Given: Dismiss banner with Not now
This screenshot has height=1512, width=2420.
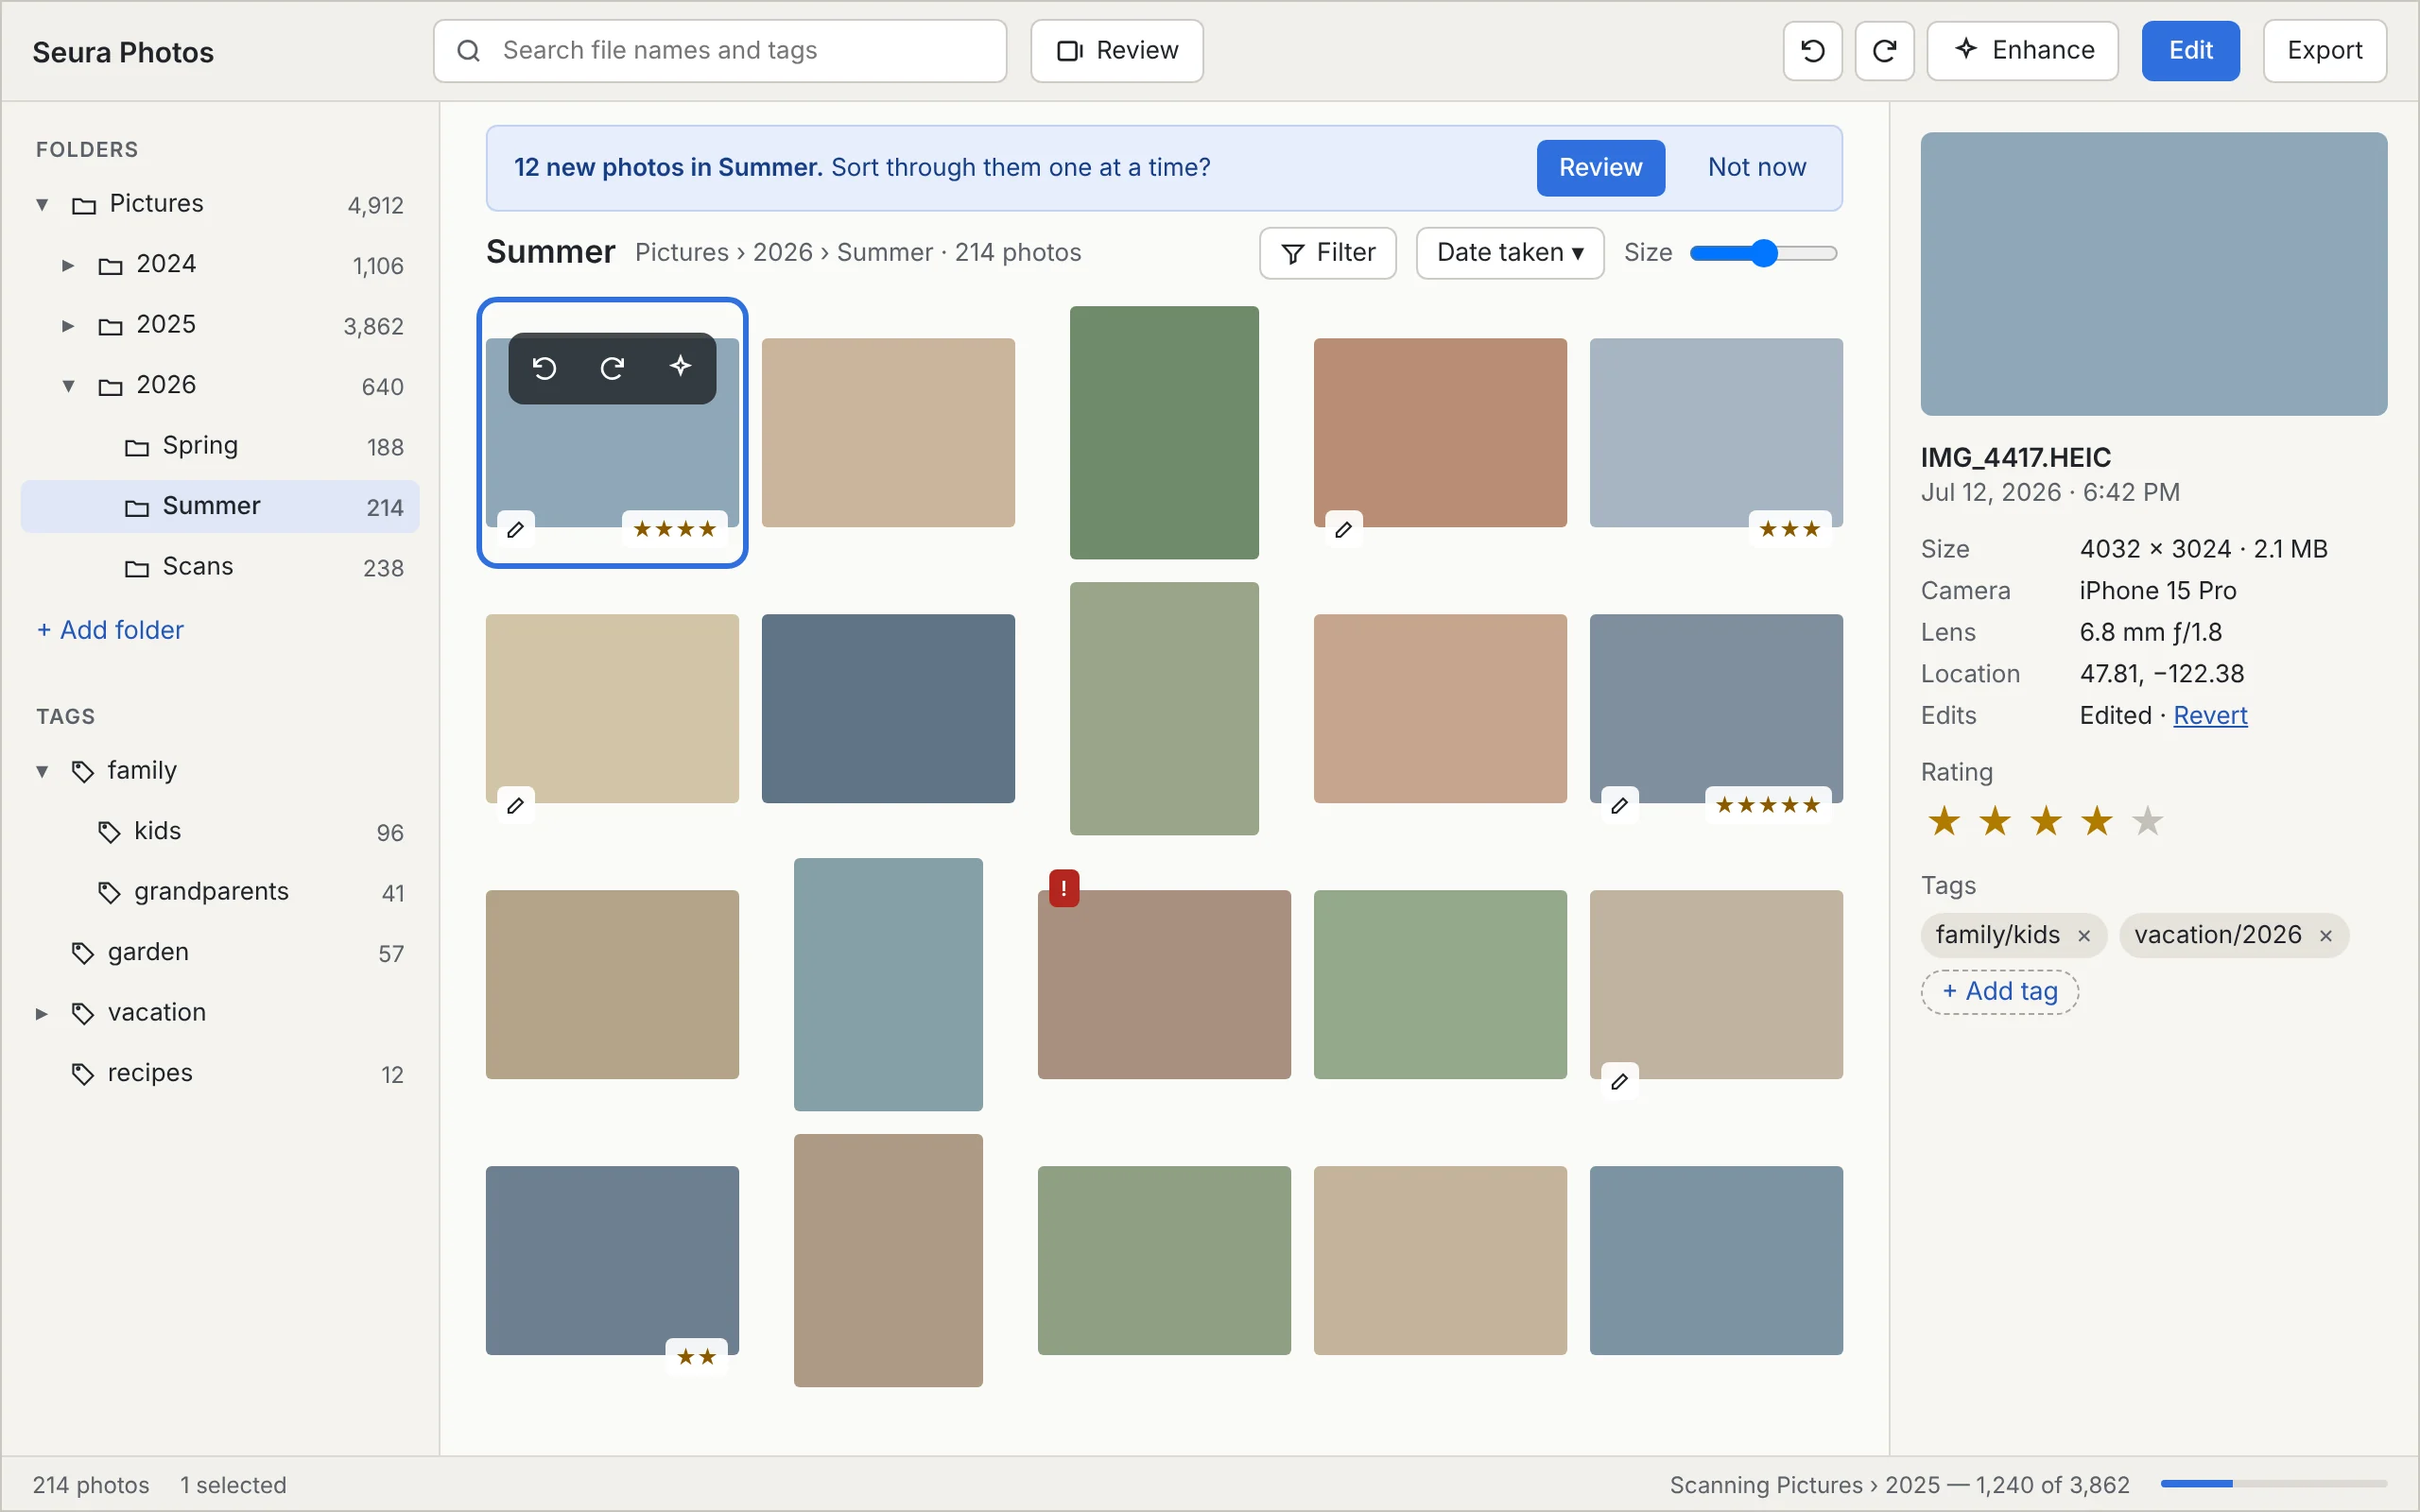Looking at the screenshot, I should tap(1756, 168).
